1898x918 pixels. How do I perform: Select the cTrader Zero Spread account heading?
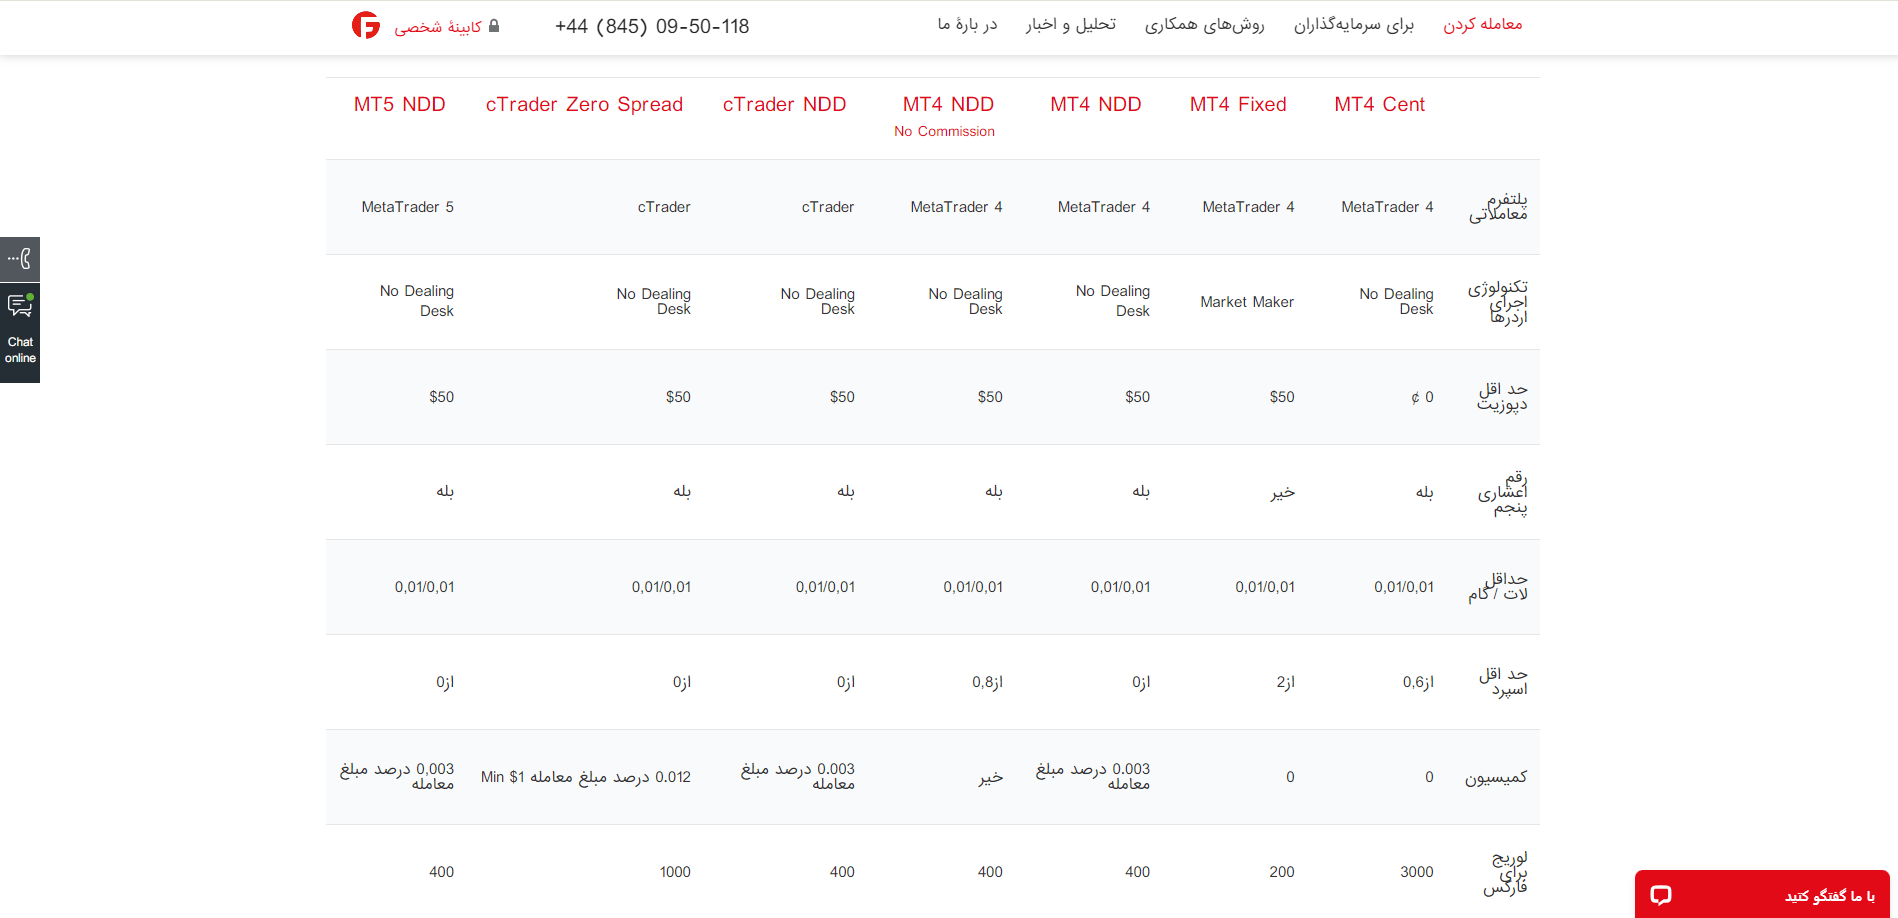584,105
